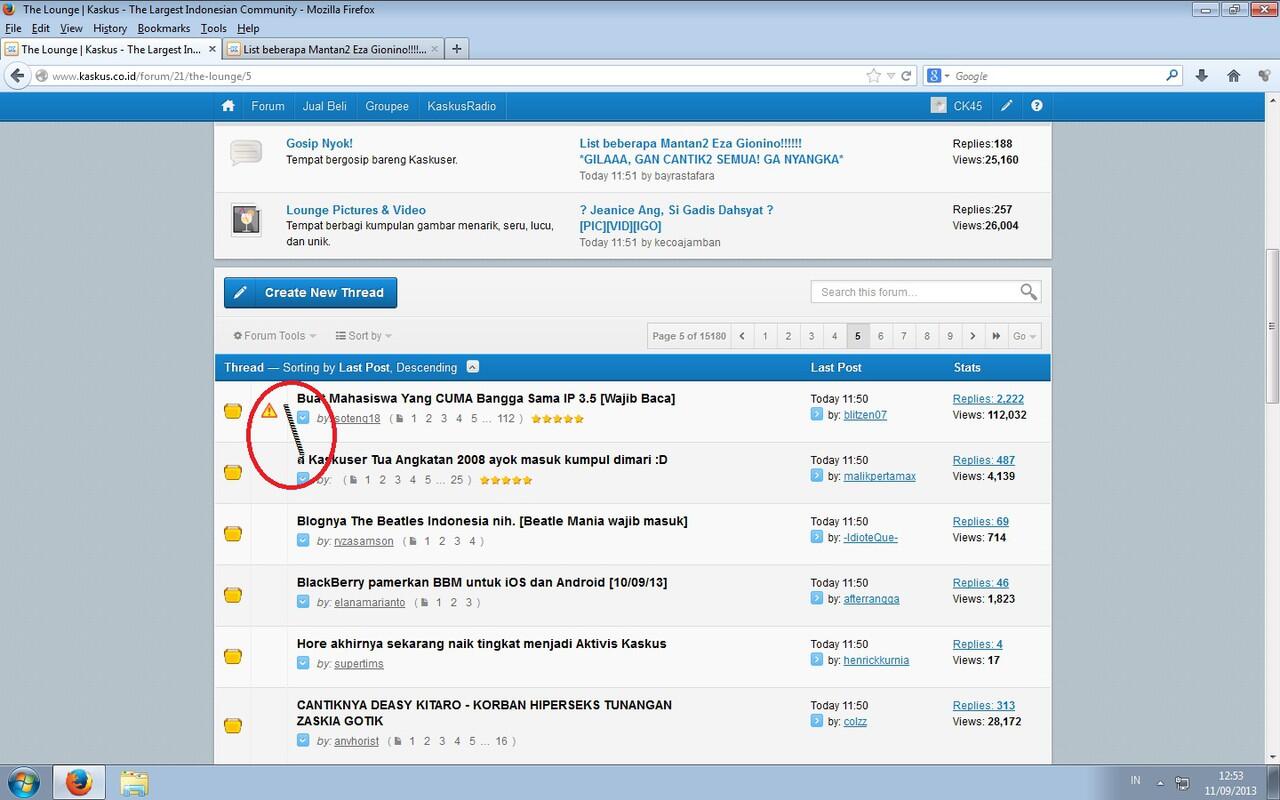Click folder icon of IP 3.5 thread
The image size is (1280, 800).
coord(233,410)
